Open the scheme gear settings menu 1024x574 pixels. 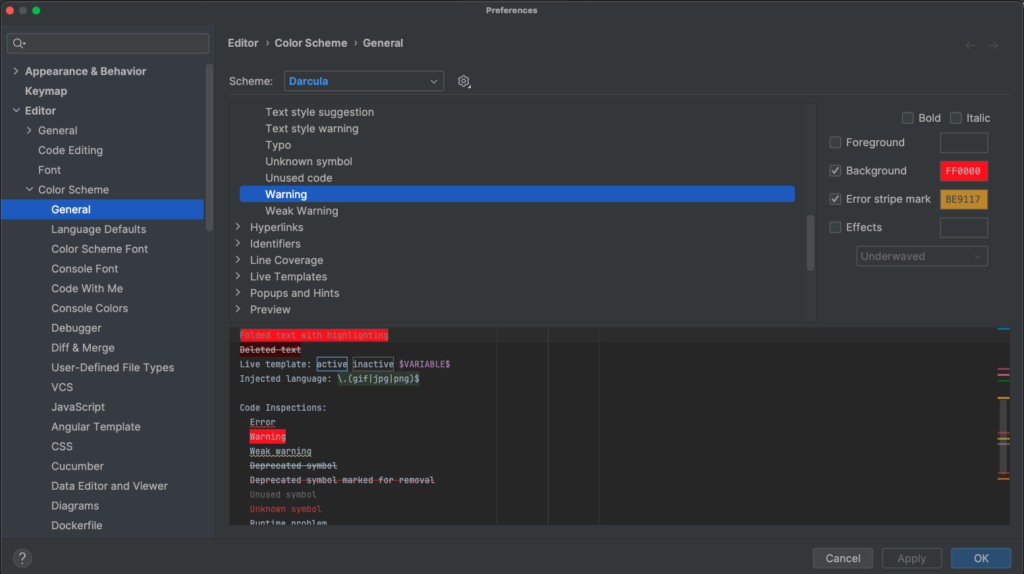tap(463, 81)
